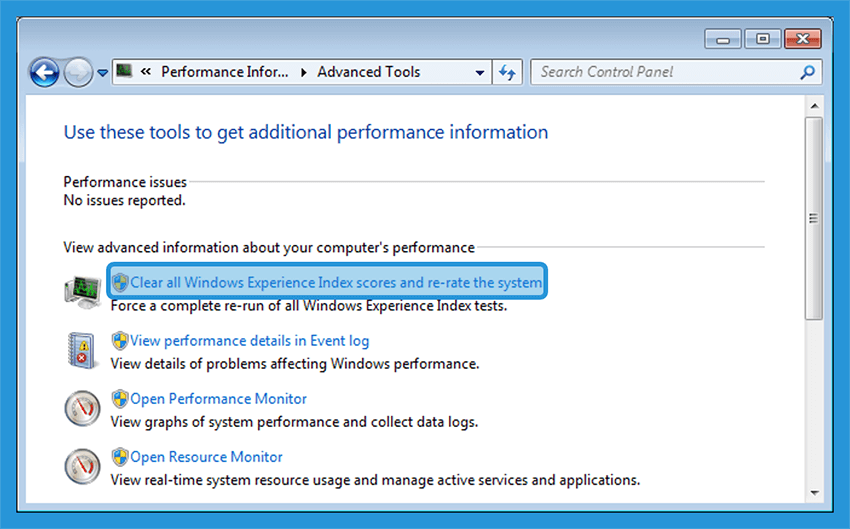Open Performance Monitor link
Screen dimensions: 850x529
click(218, 399)
